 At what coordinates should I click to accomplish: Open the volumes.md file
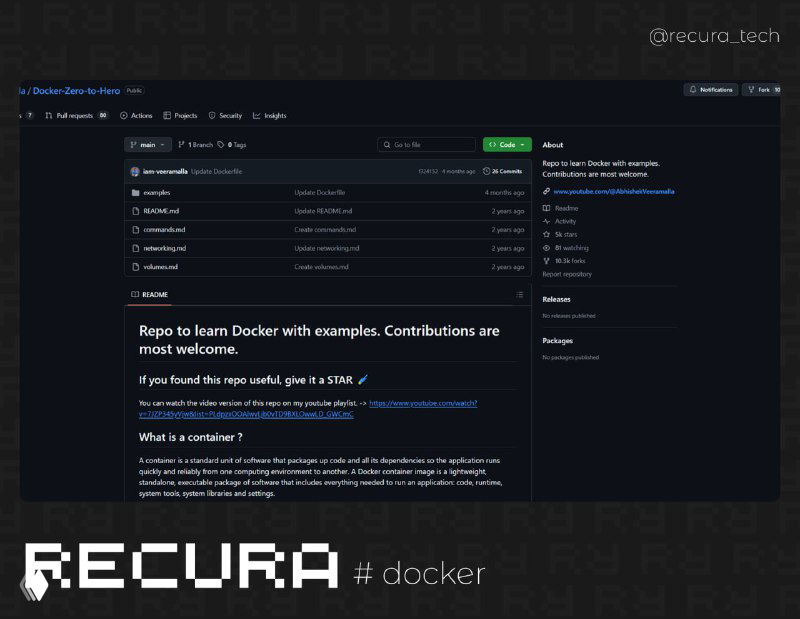click(x=159, y=267)
